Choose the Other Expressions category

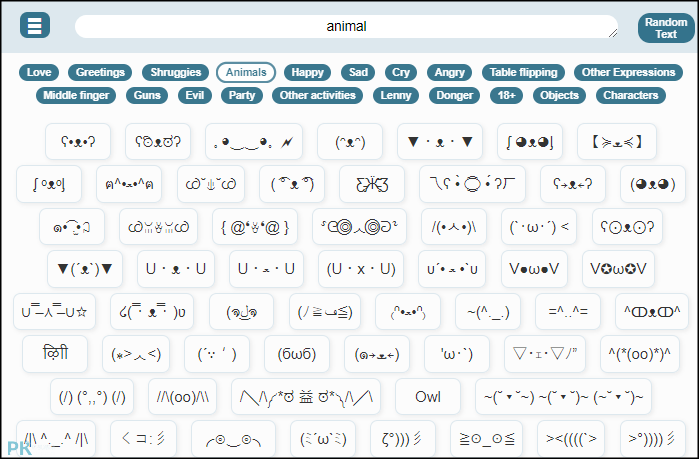click(x=628, y=72)
